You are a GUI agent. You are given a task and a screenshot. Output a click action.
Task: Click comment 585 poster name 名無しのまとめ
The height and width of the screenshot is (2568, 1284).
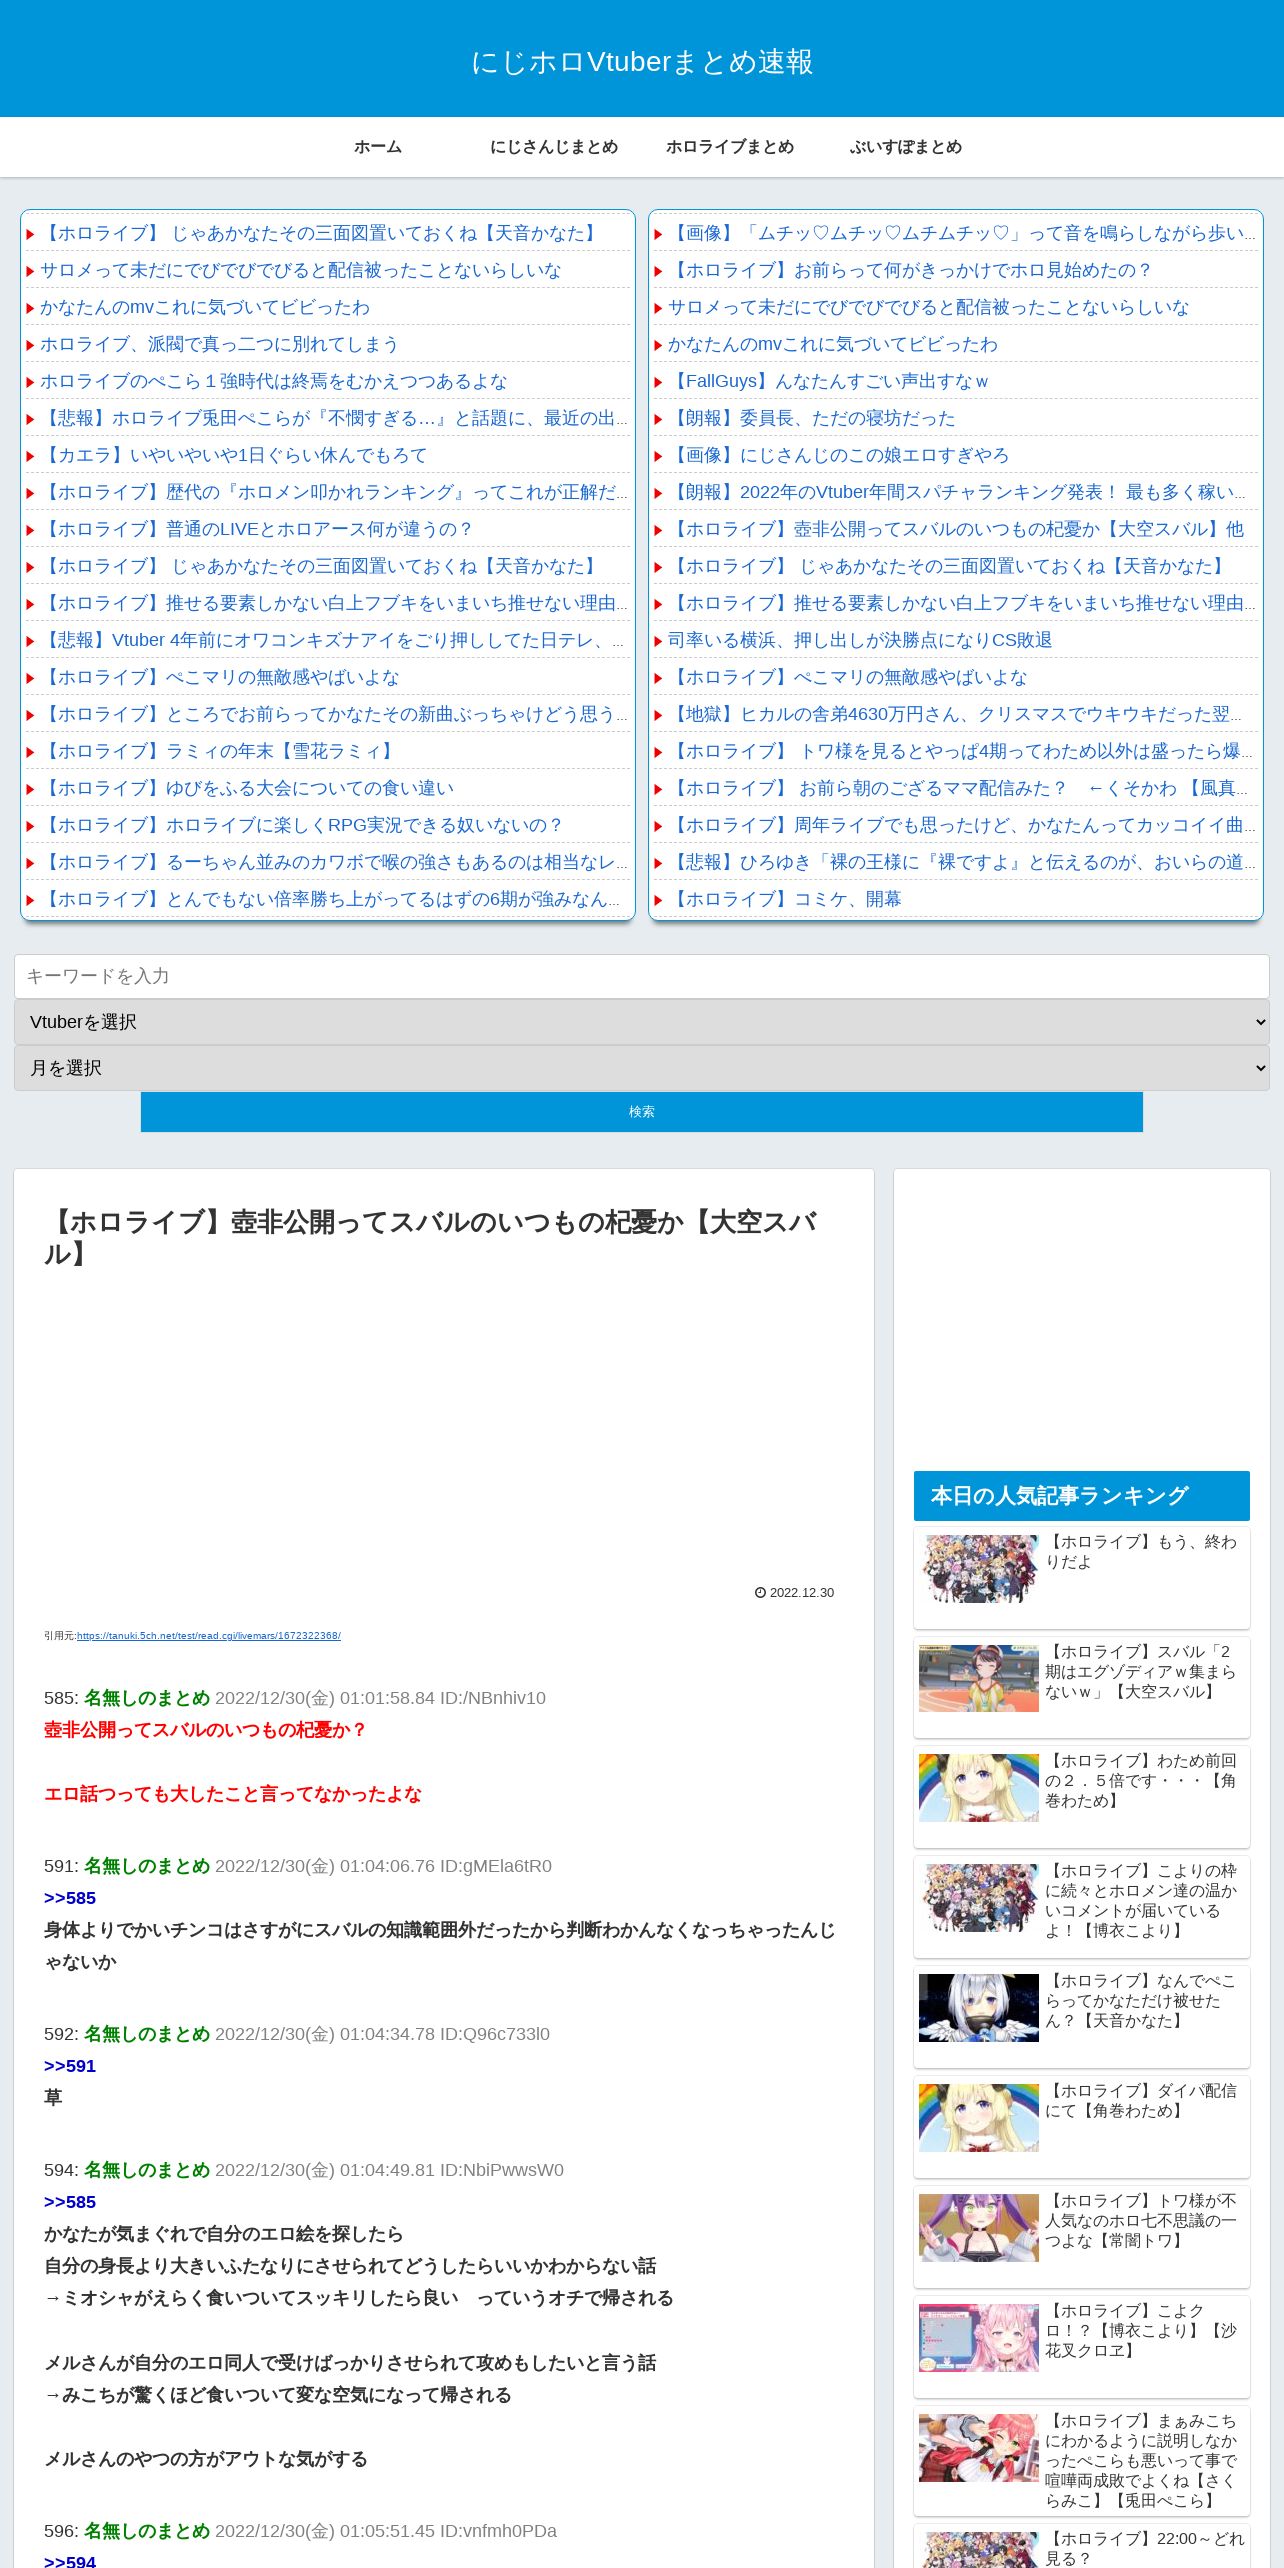tap(147, 1698)
